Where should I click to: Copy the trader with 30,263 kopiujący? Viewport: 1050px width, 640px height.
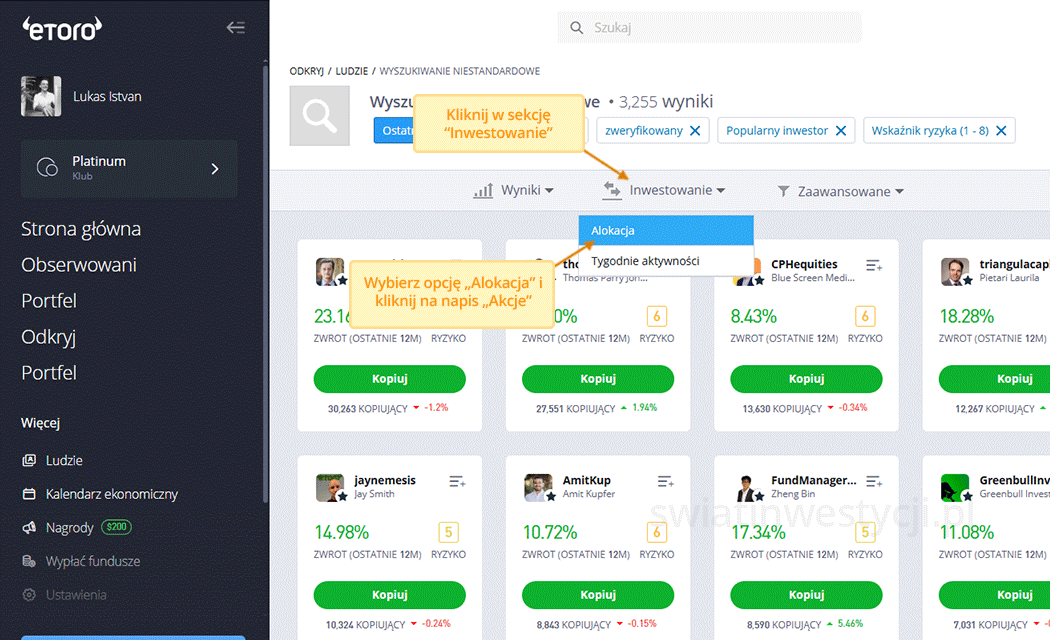point(390,379)
